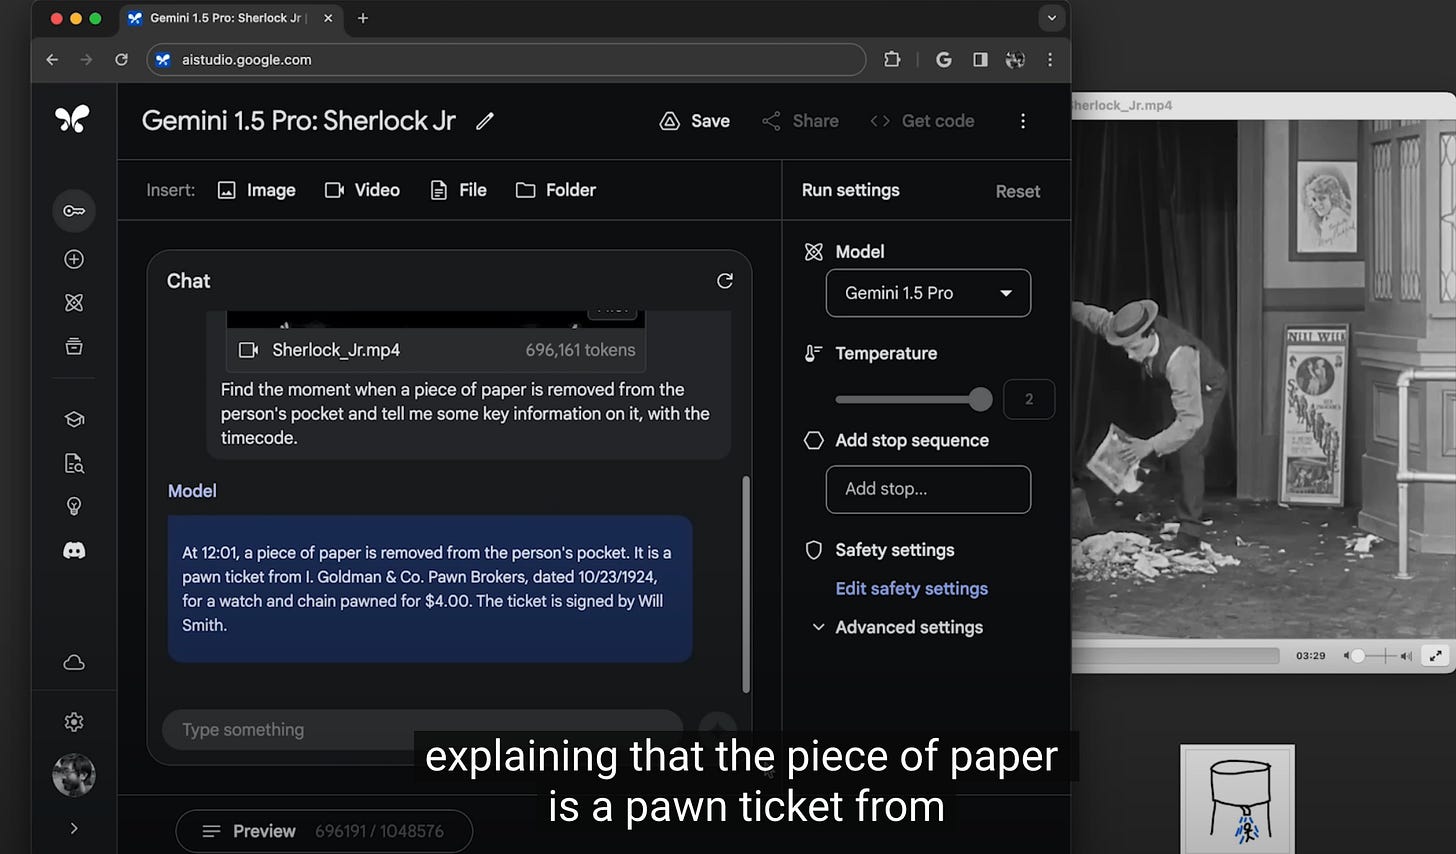The width and height of the screenshot is (1456, 854).
Task: Go forward in the browser
Action: click(x=86, y=60)
